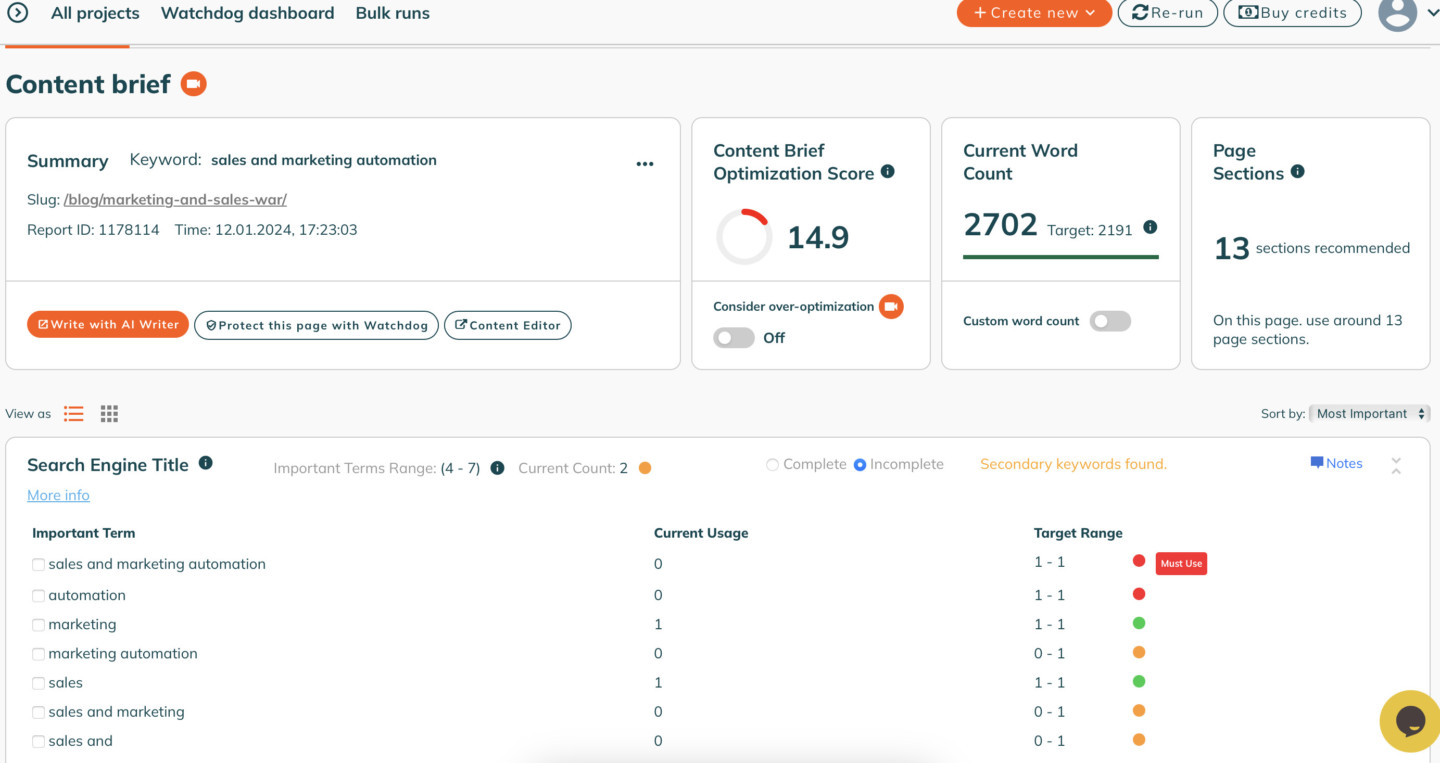Viewport: 1440px width, 763px height.
Task: Show info icon beside Search Engine Title
Action: click(x=205, y=463)
